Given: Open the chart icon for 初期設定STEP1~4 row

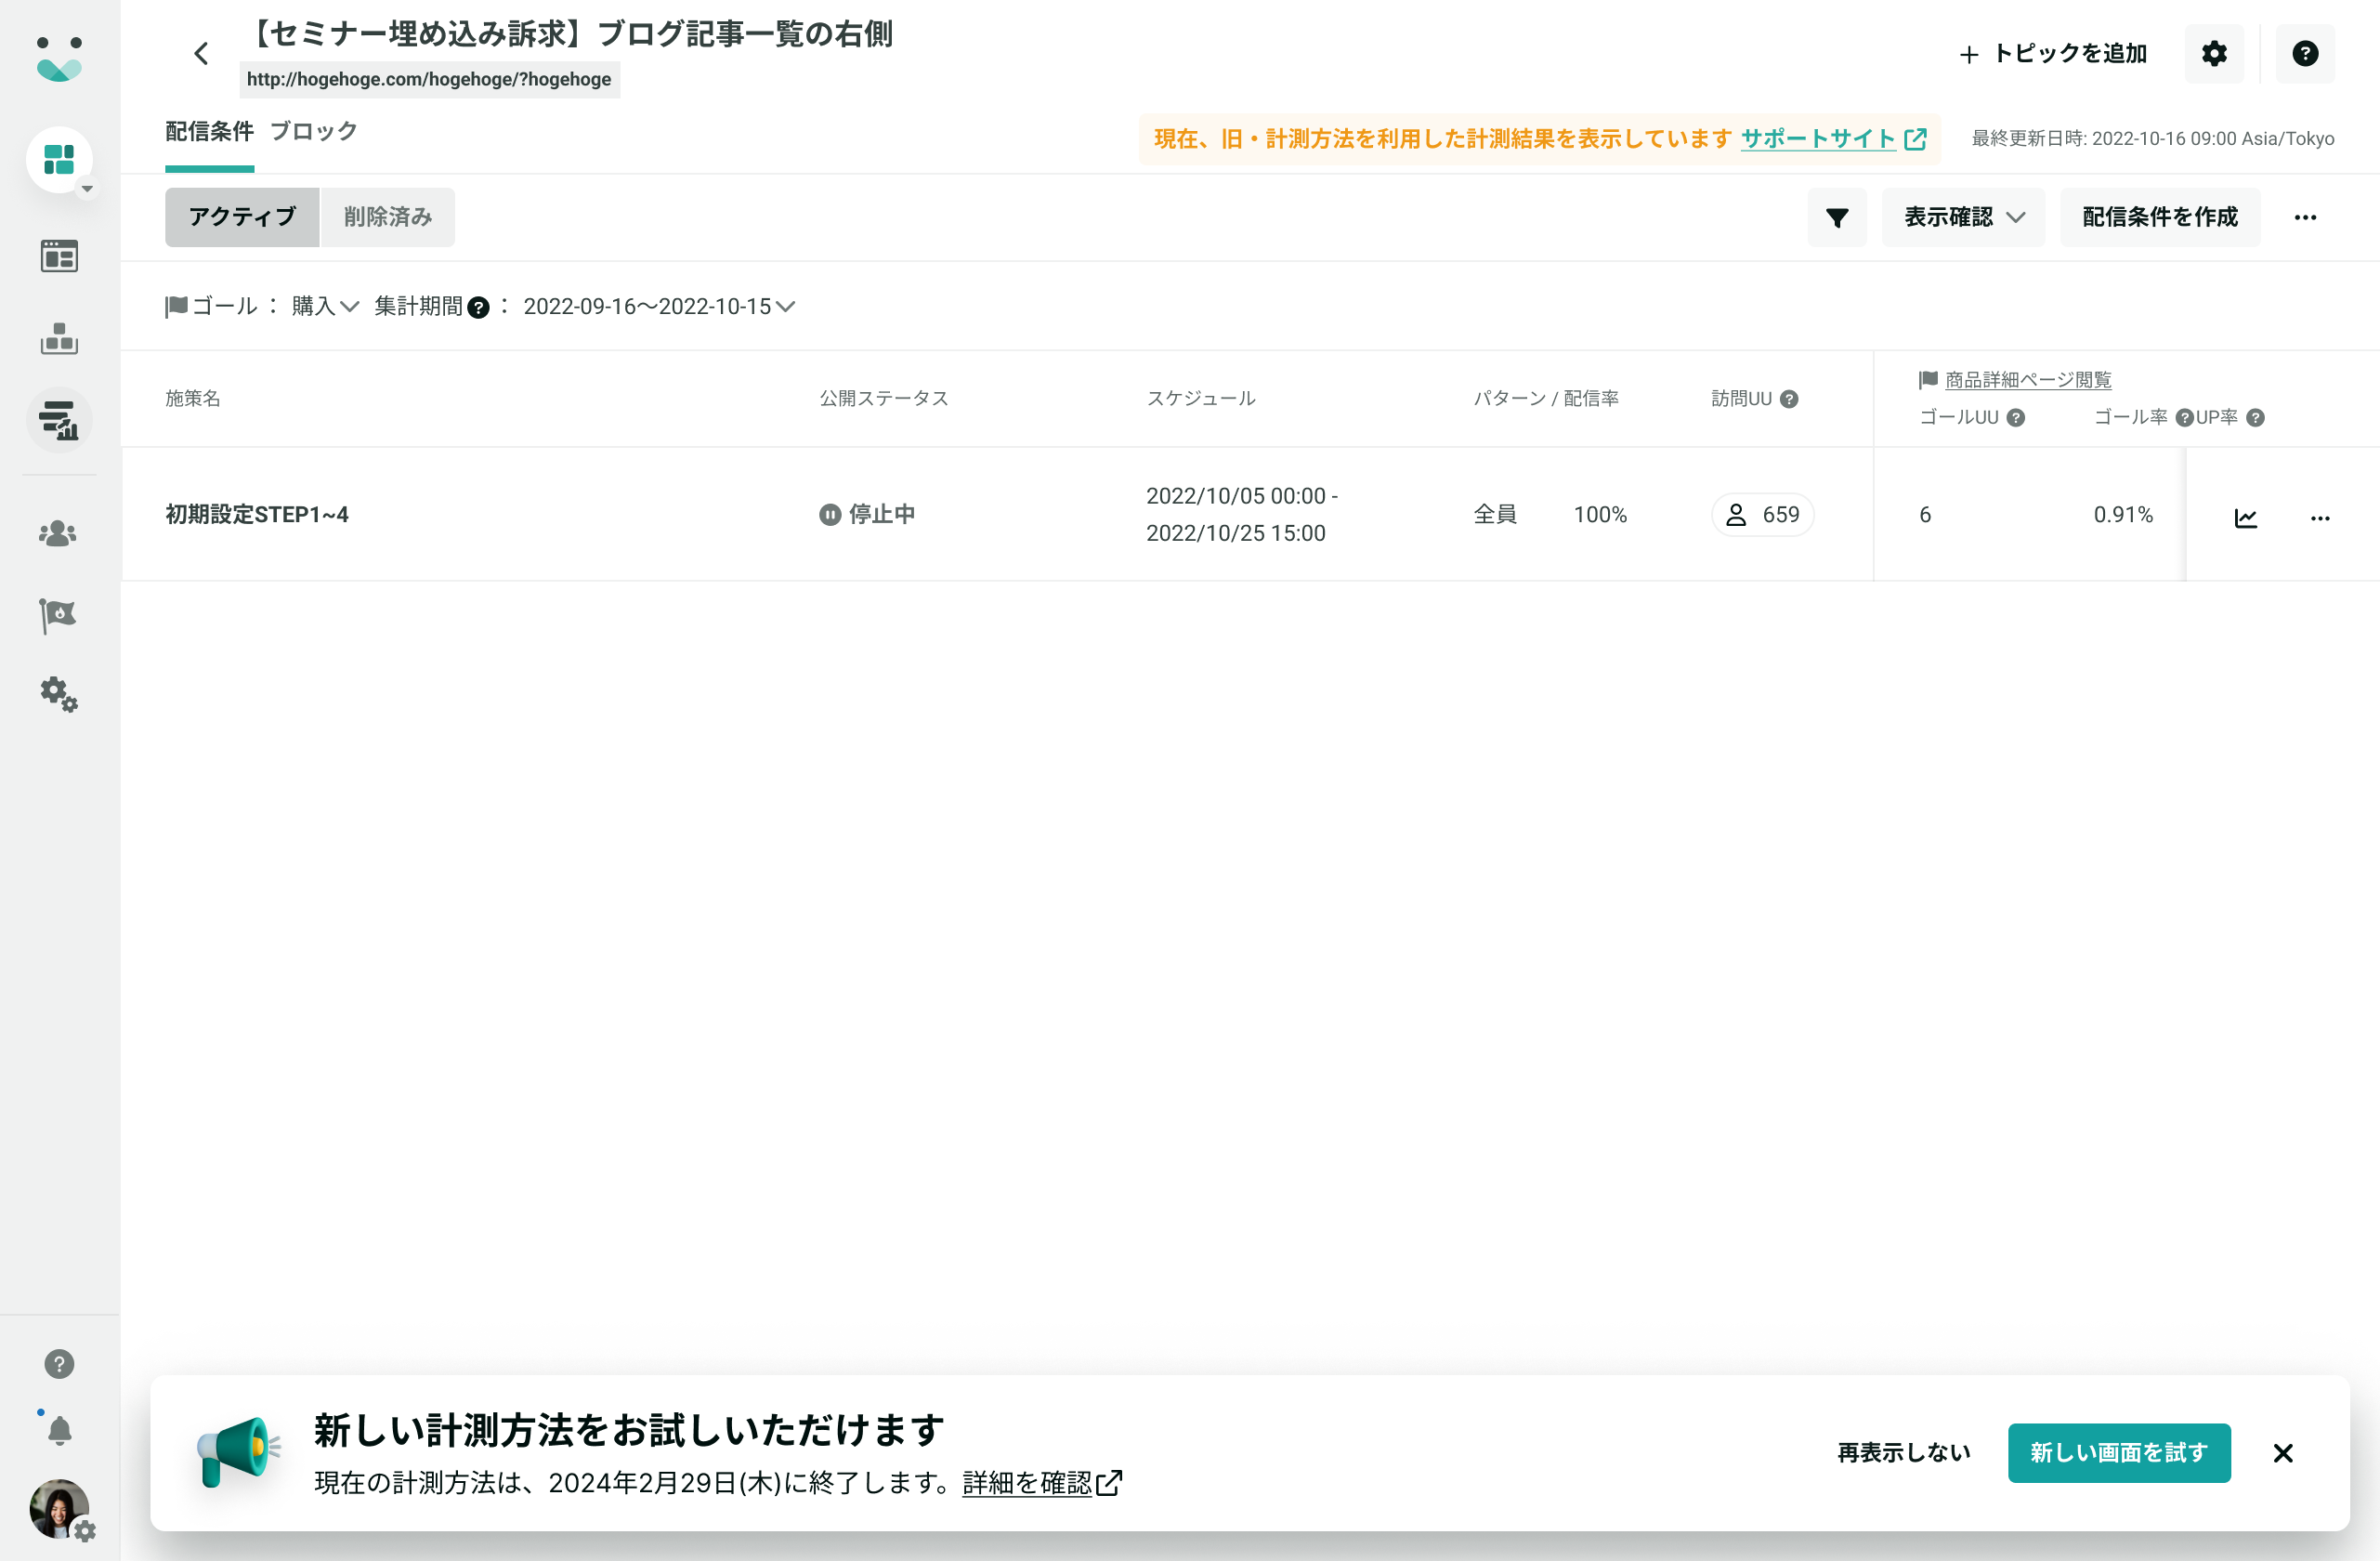Looking at the screenshot, I should tap(2245, 517).
